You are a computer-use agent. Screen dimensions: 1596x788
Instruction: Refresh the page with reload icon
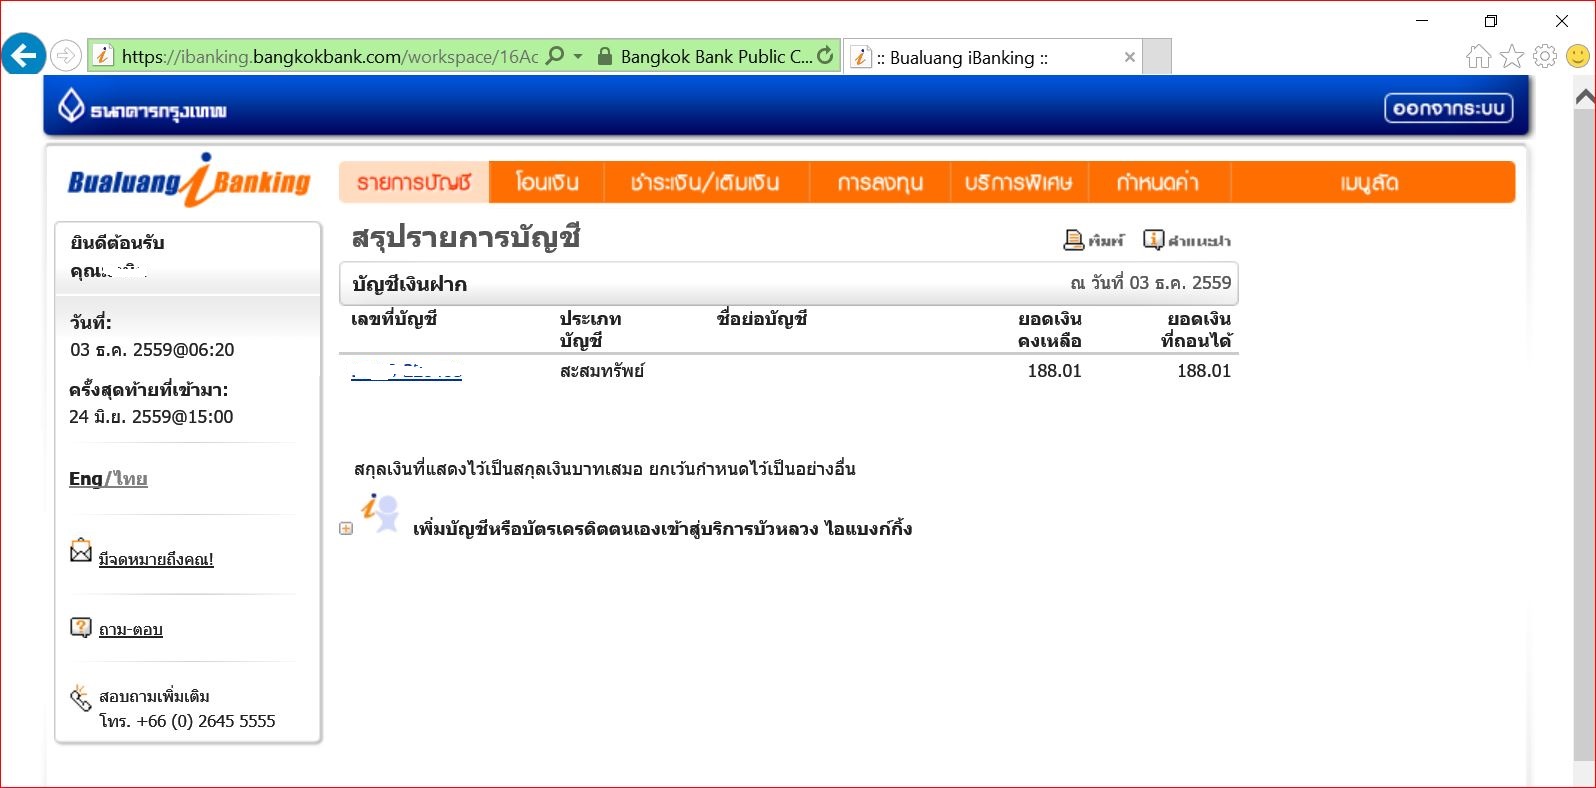tap(825, 56)
